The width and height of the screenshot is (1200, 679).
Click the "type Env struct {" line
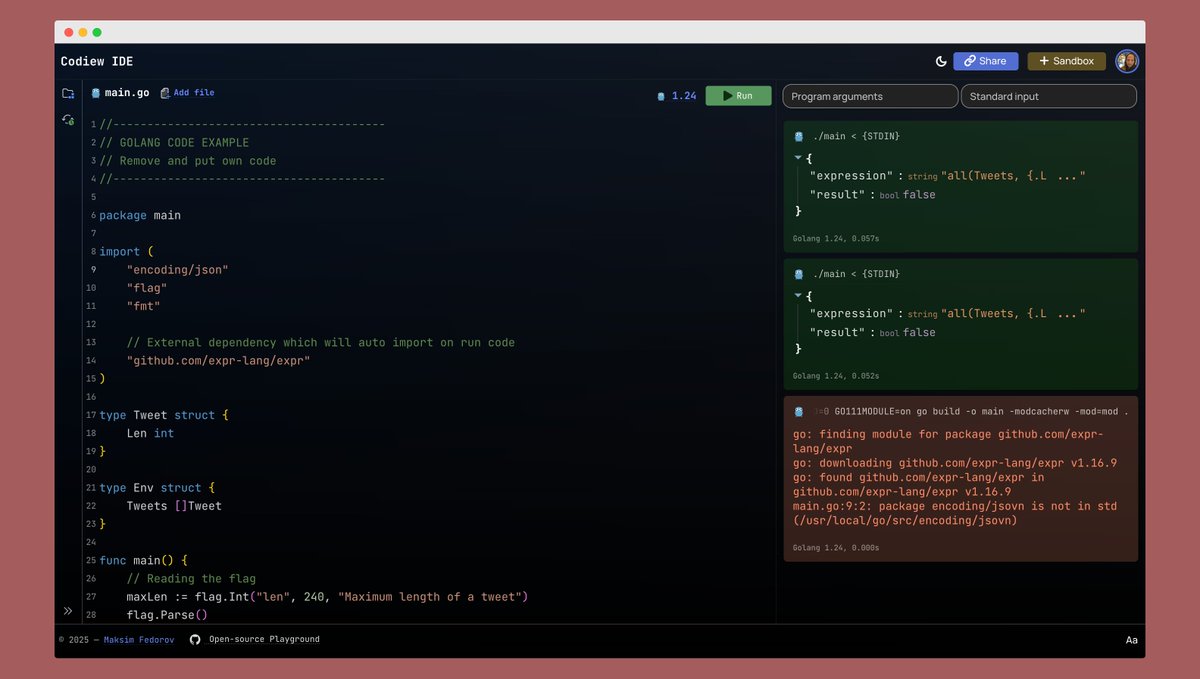click(x=157, y=488)
